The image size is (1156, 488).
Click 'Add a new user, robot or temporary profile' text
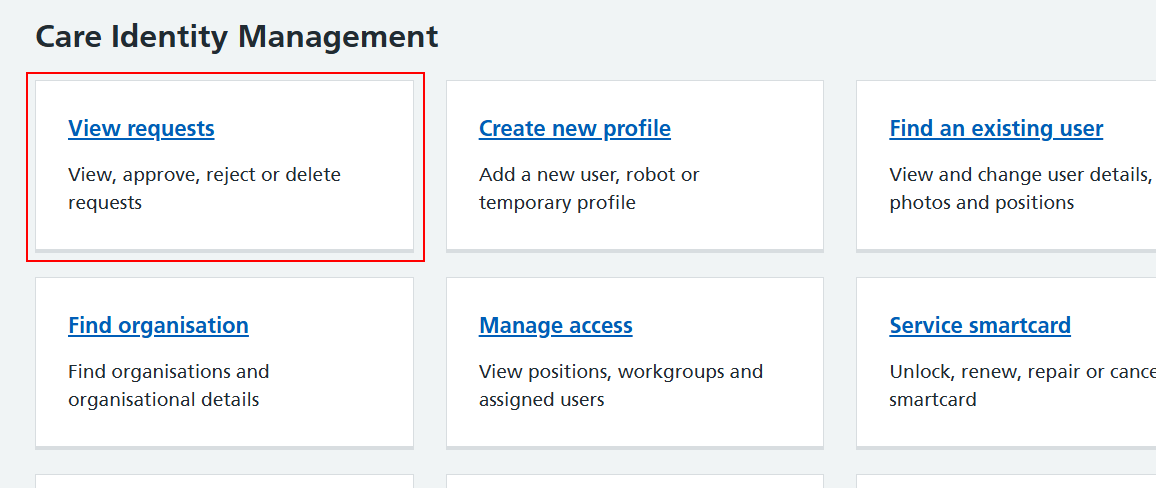[x=589, y=189]
